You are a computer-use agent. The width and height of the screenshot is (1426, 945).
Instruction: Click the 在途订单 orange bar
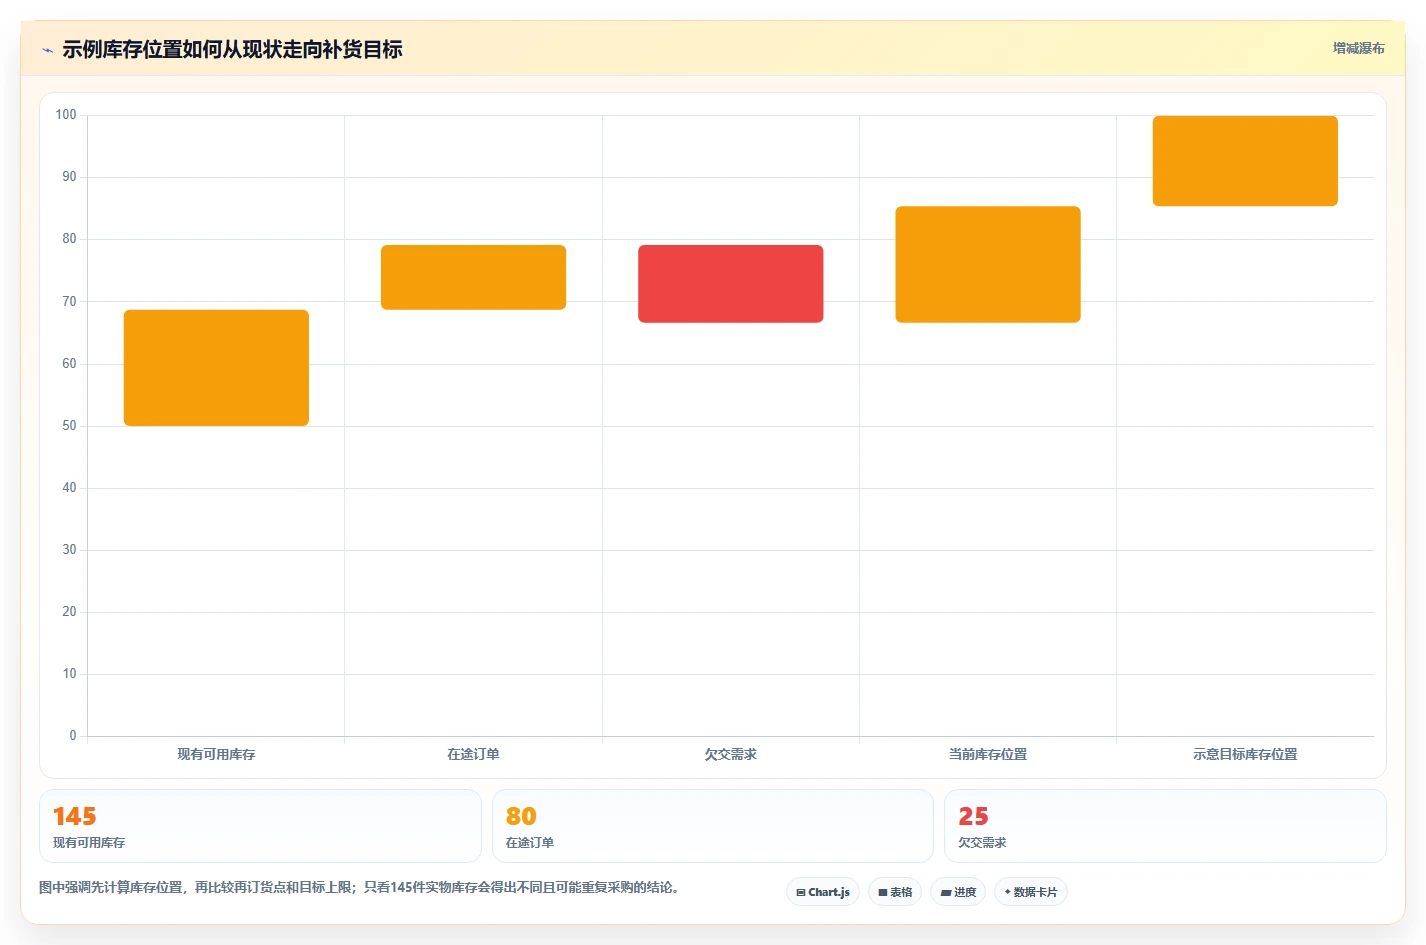473,277
